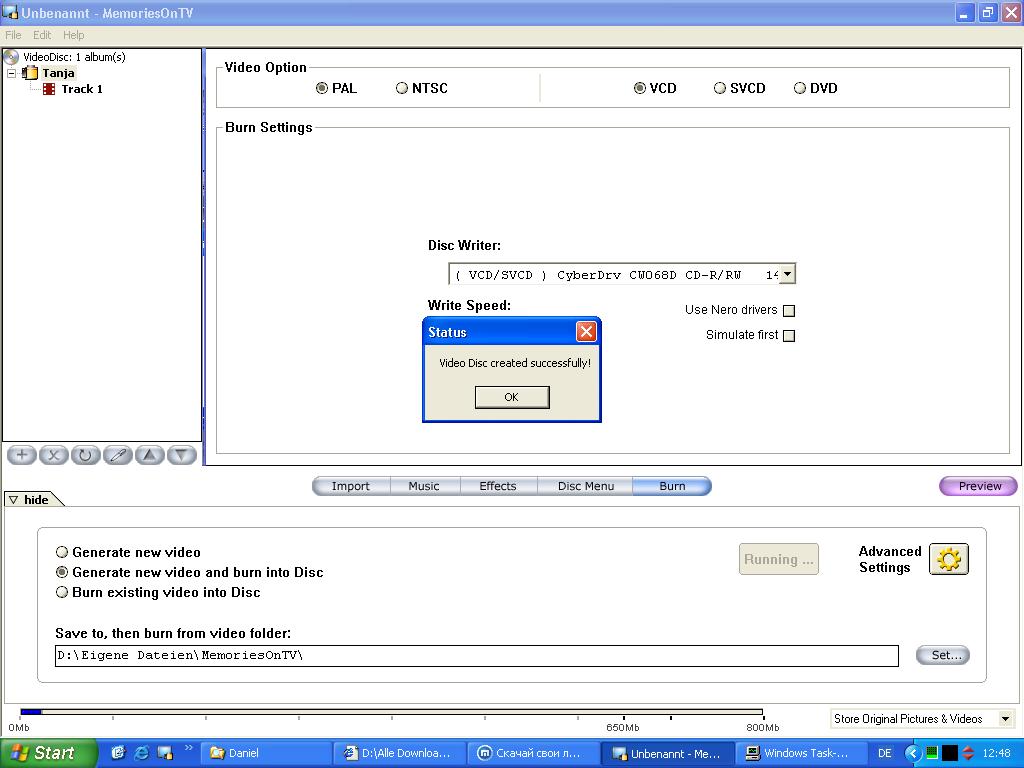Open the File menu
Image resolution: width=1024 pixels, height=768 pixels.
click(x=13, y=35)
